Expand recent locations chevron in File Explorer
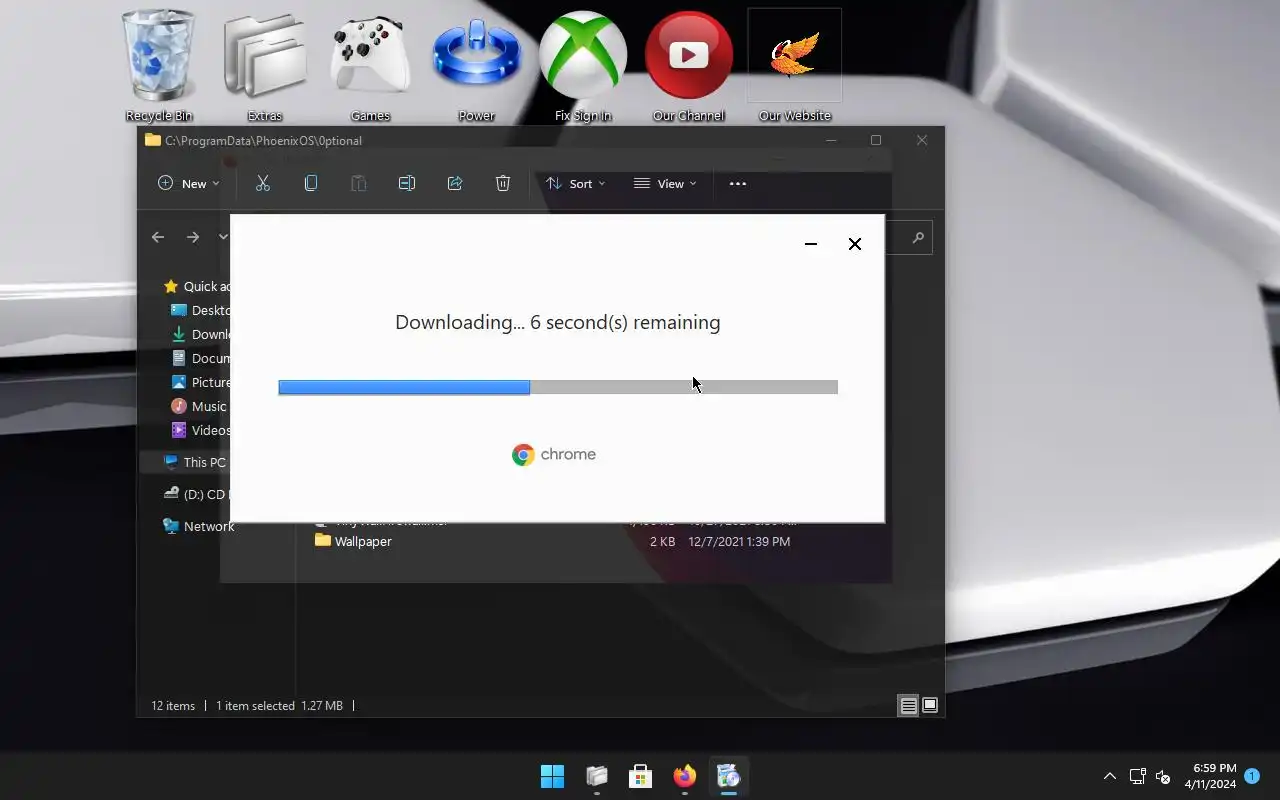The height and width of the screenshot is (800, 1280). point(223,237)
